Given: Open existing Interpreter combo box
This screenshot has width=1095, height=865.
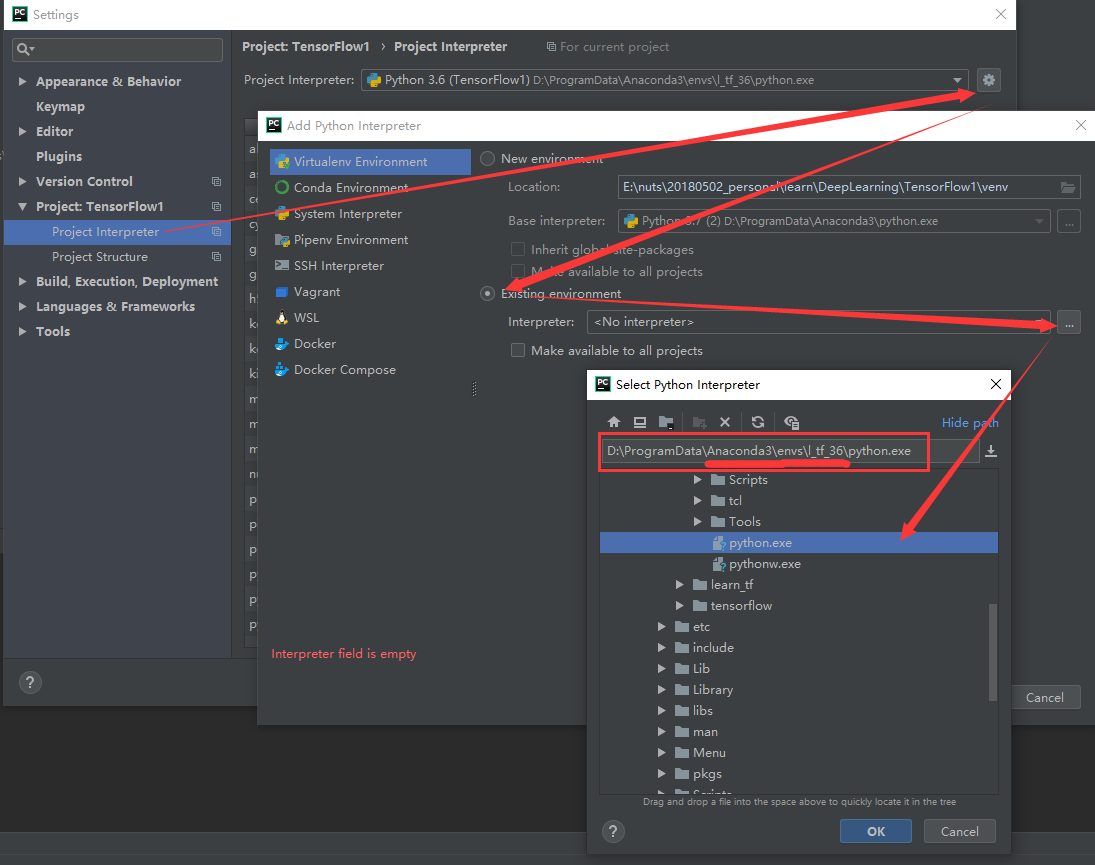Looking at the screenshot, I should pos(819,322).
